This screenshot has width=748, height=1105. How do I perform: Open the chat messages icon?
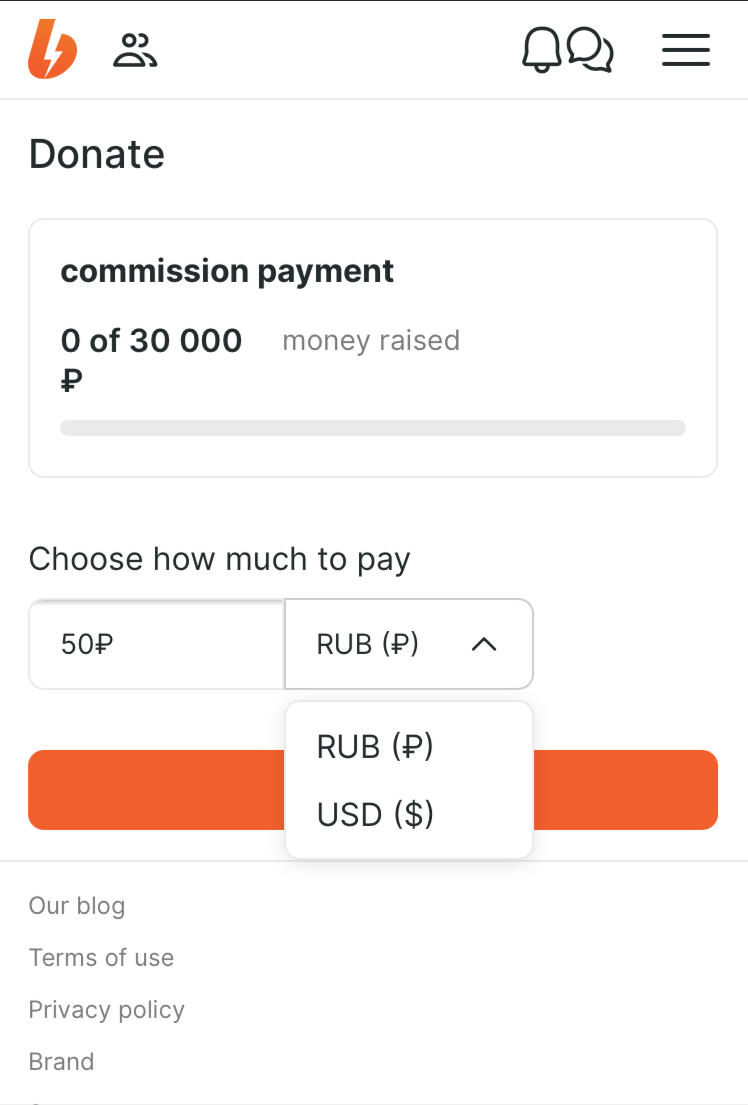(x=590, y=49)
